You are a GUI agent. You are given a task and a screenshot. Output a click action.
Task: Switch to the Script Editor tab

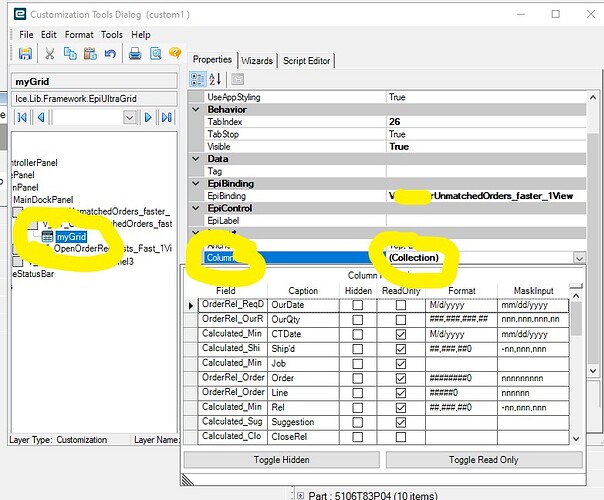coord(306,60)
